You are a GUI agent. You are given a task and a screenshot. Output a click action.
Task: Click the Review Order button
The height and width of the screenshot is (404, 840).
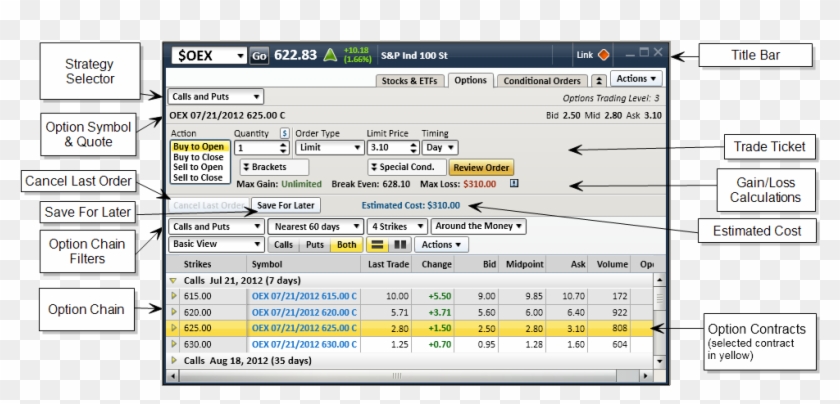[481, 168]
